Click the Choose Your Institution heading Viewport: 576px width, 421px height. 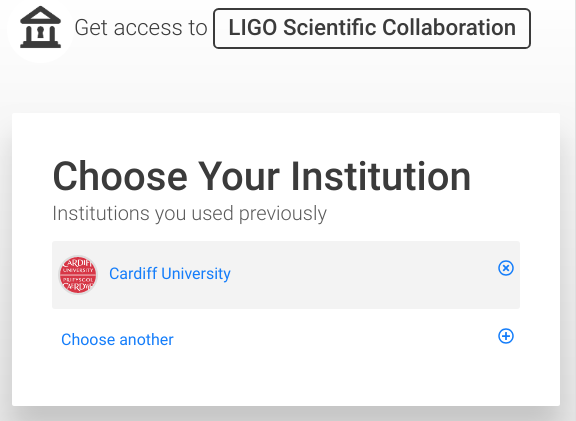coord(262,177)
